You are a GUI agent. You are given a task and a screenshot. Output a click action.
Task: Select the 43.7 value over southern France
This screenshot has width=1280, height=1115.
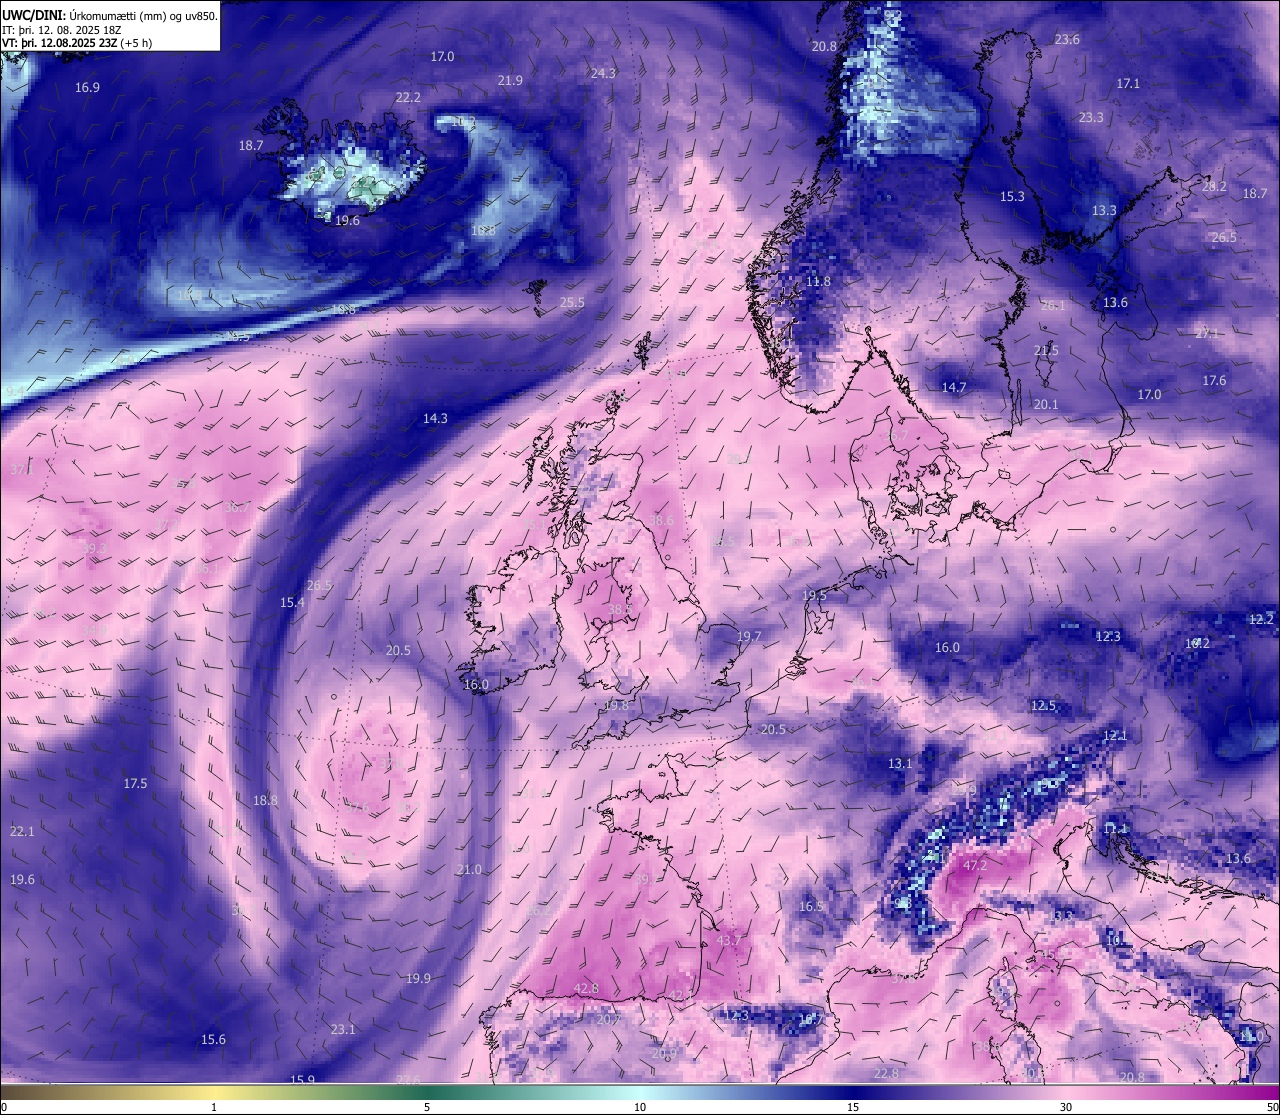[x=729, y=941]
